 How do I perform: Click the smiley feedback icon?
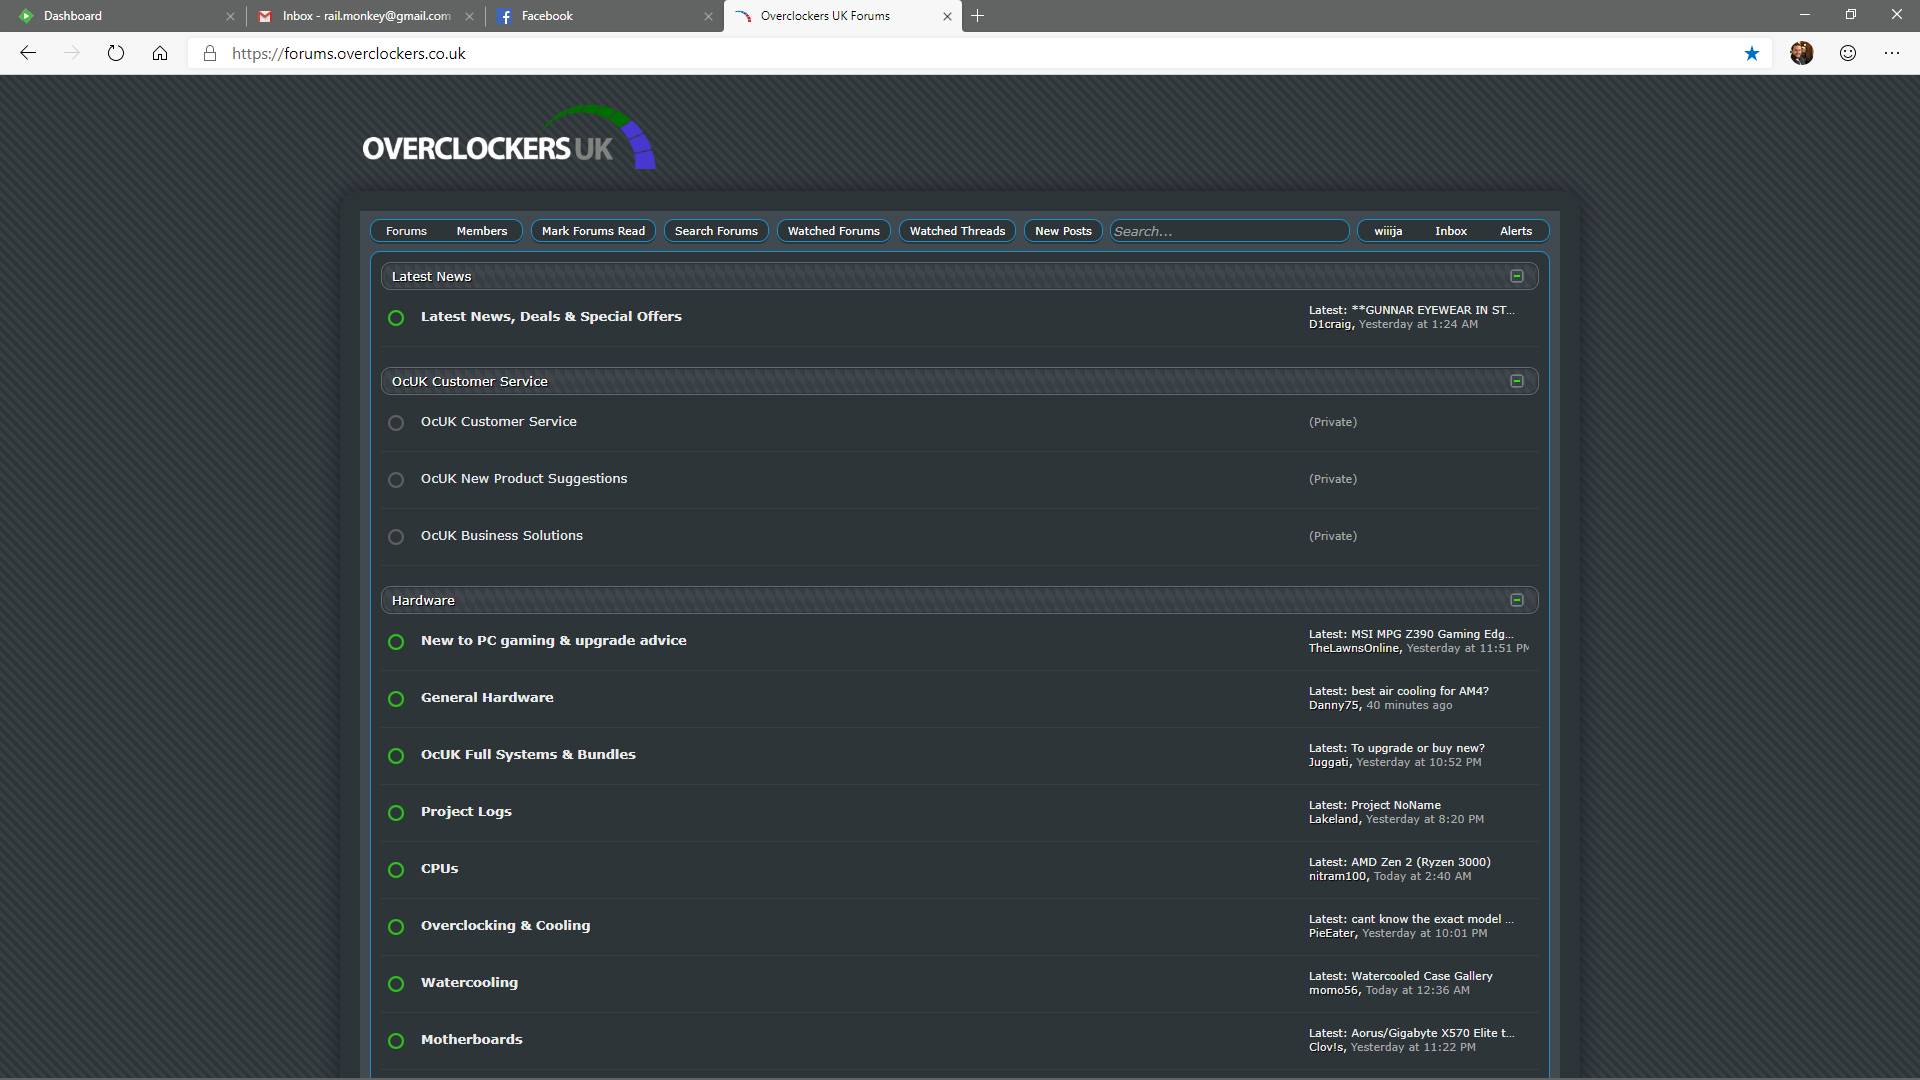[x=1848, y=53]
